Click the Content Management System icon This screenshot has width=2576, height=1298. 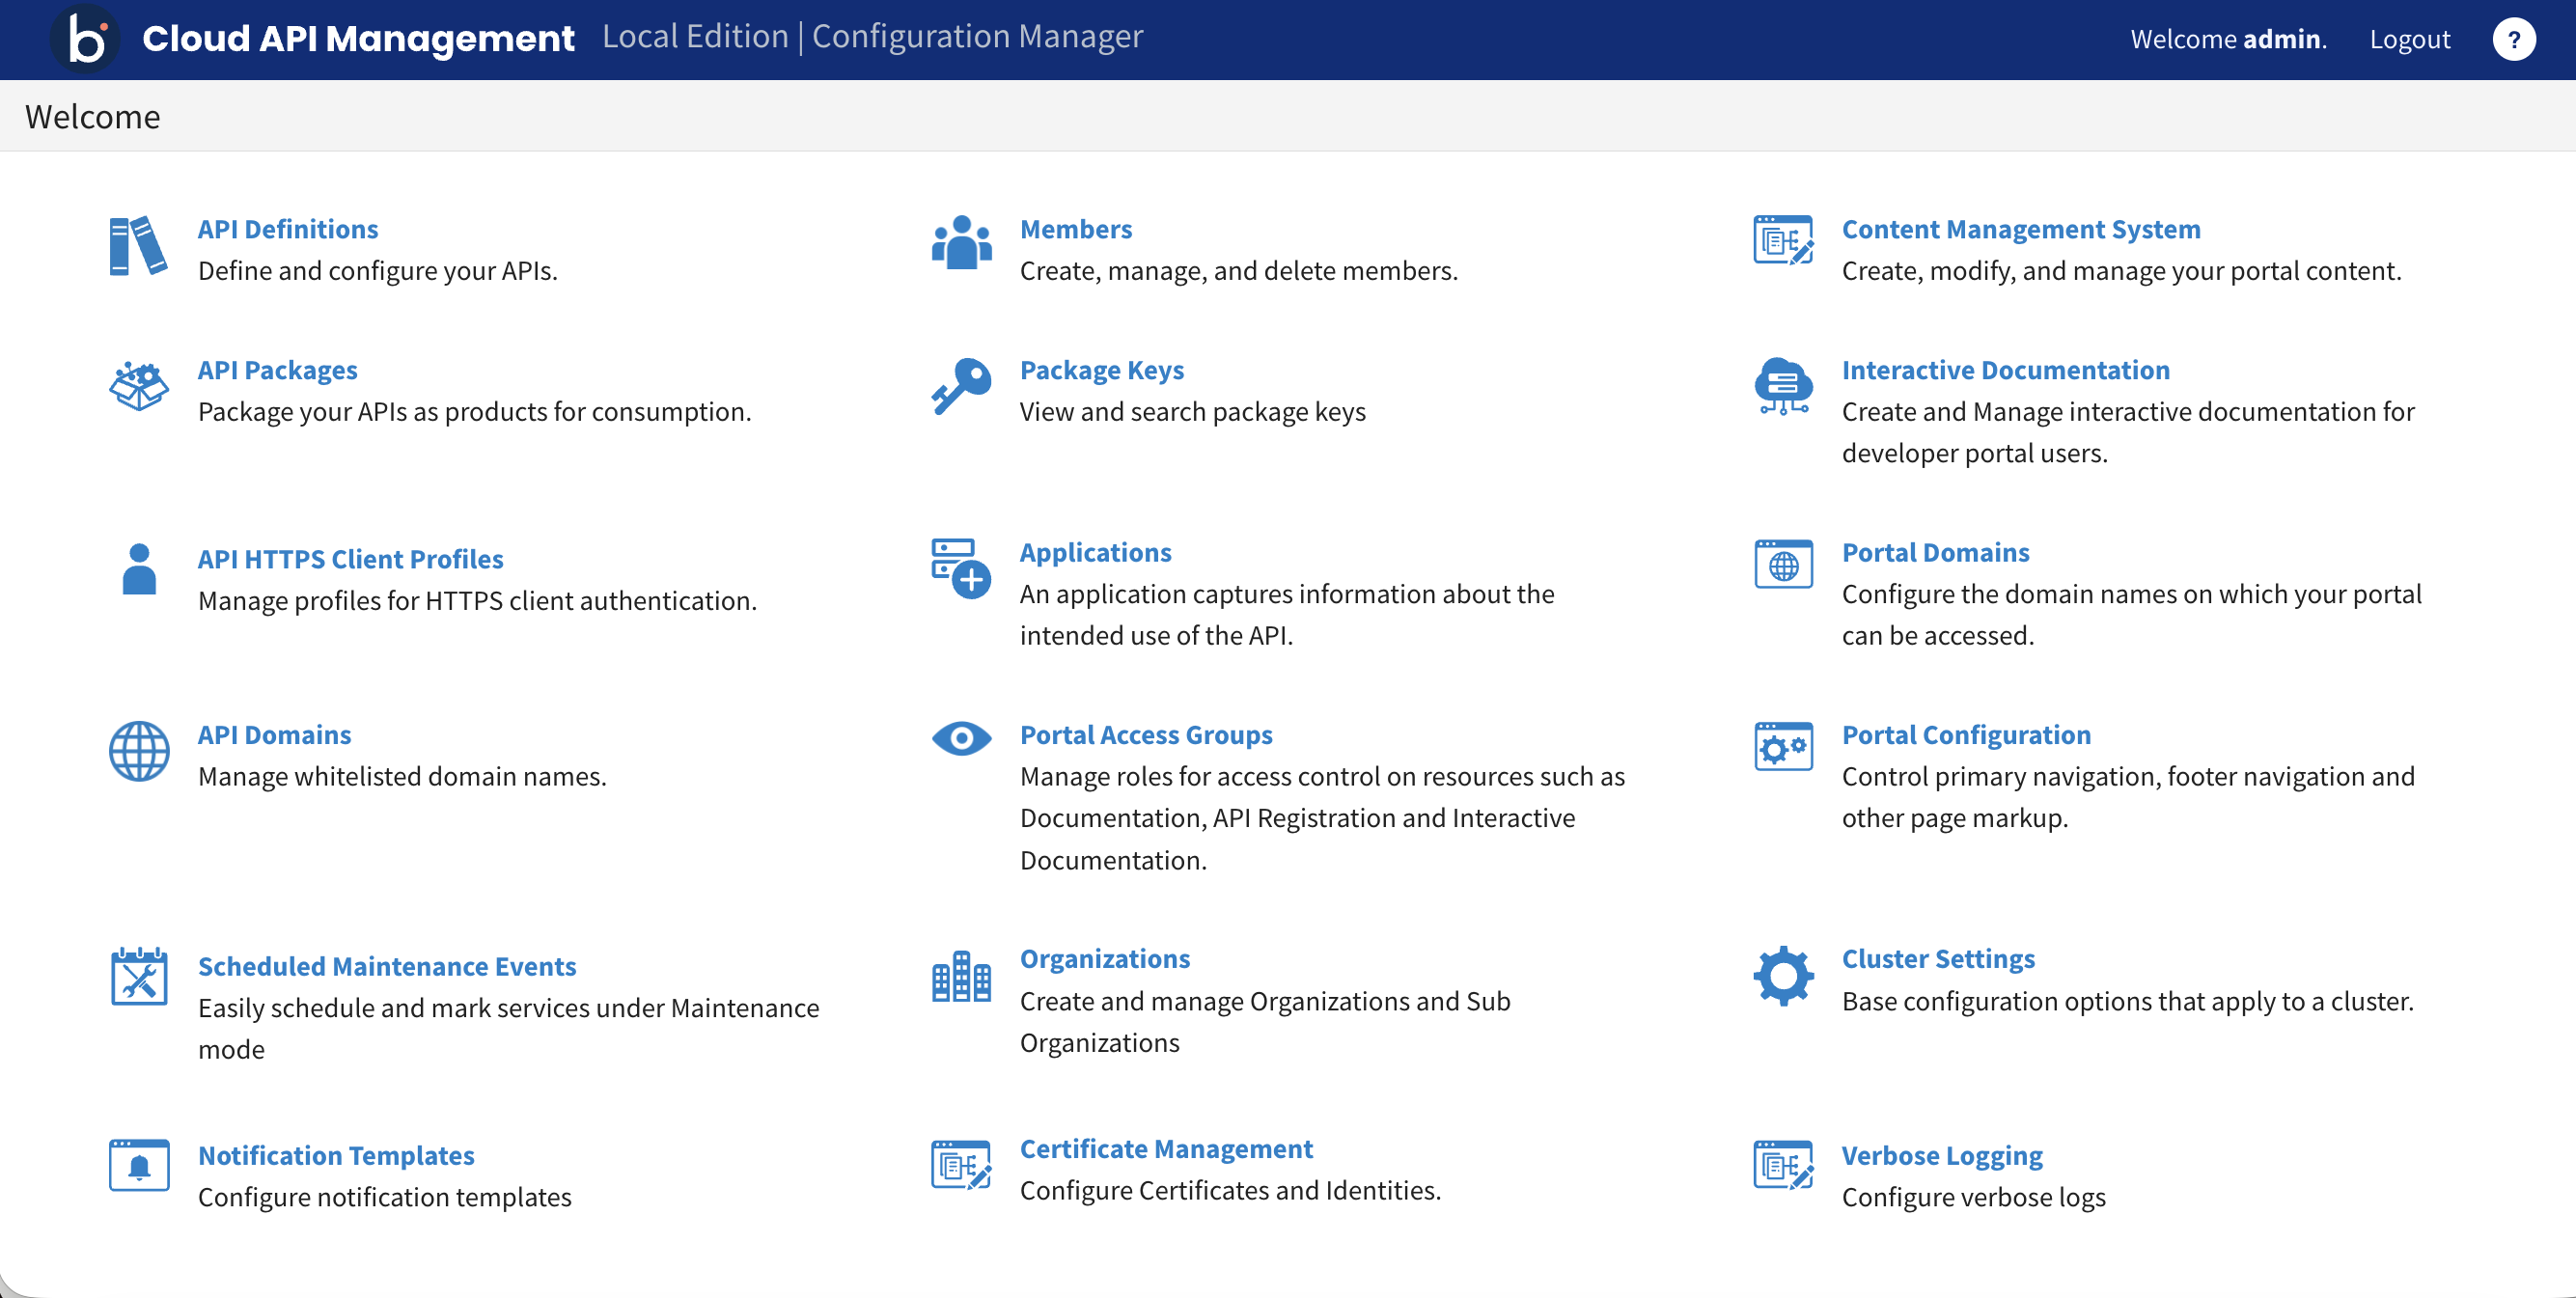click(1783, 240)
